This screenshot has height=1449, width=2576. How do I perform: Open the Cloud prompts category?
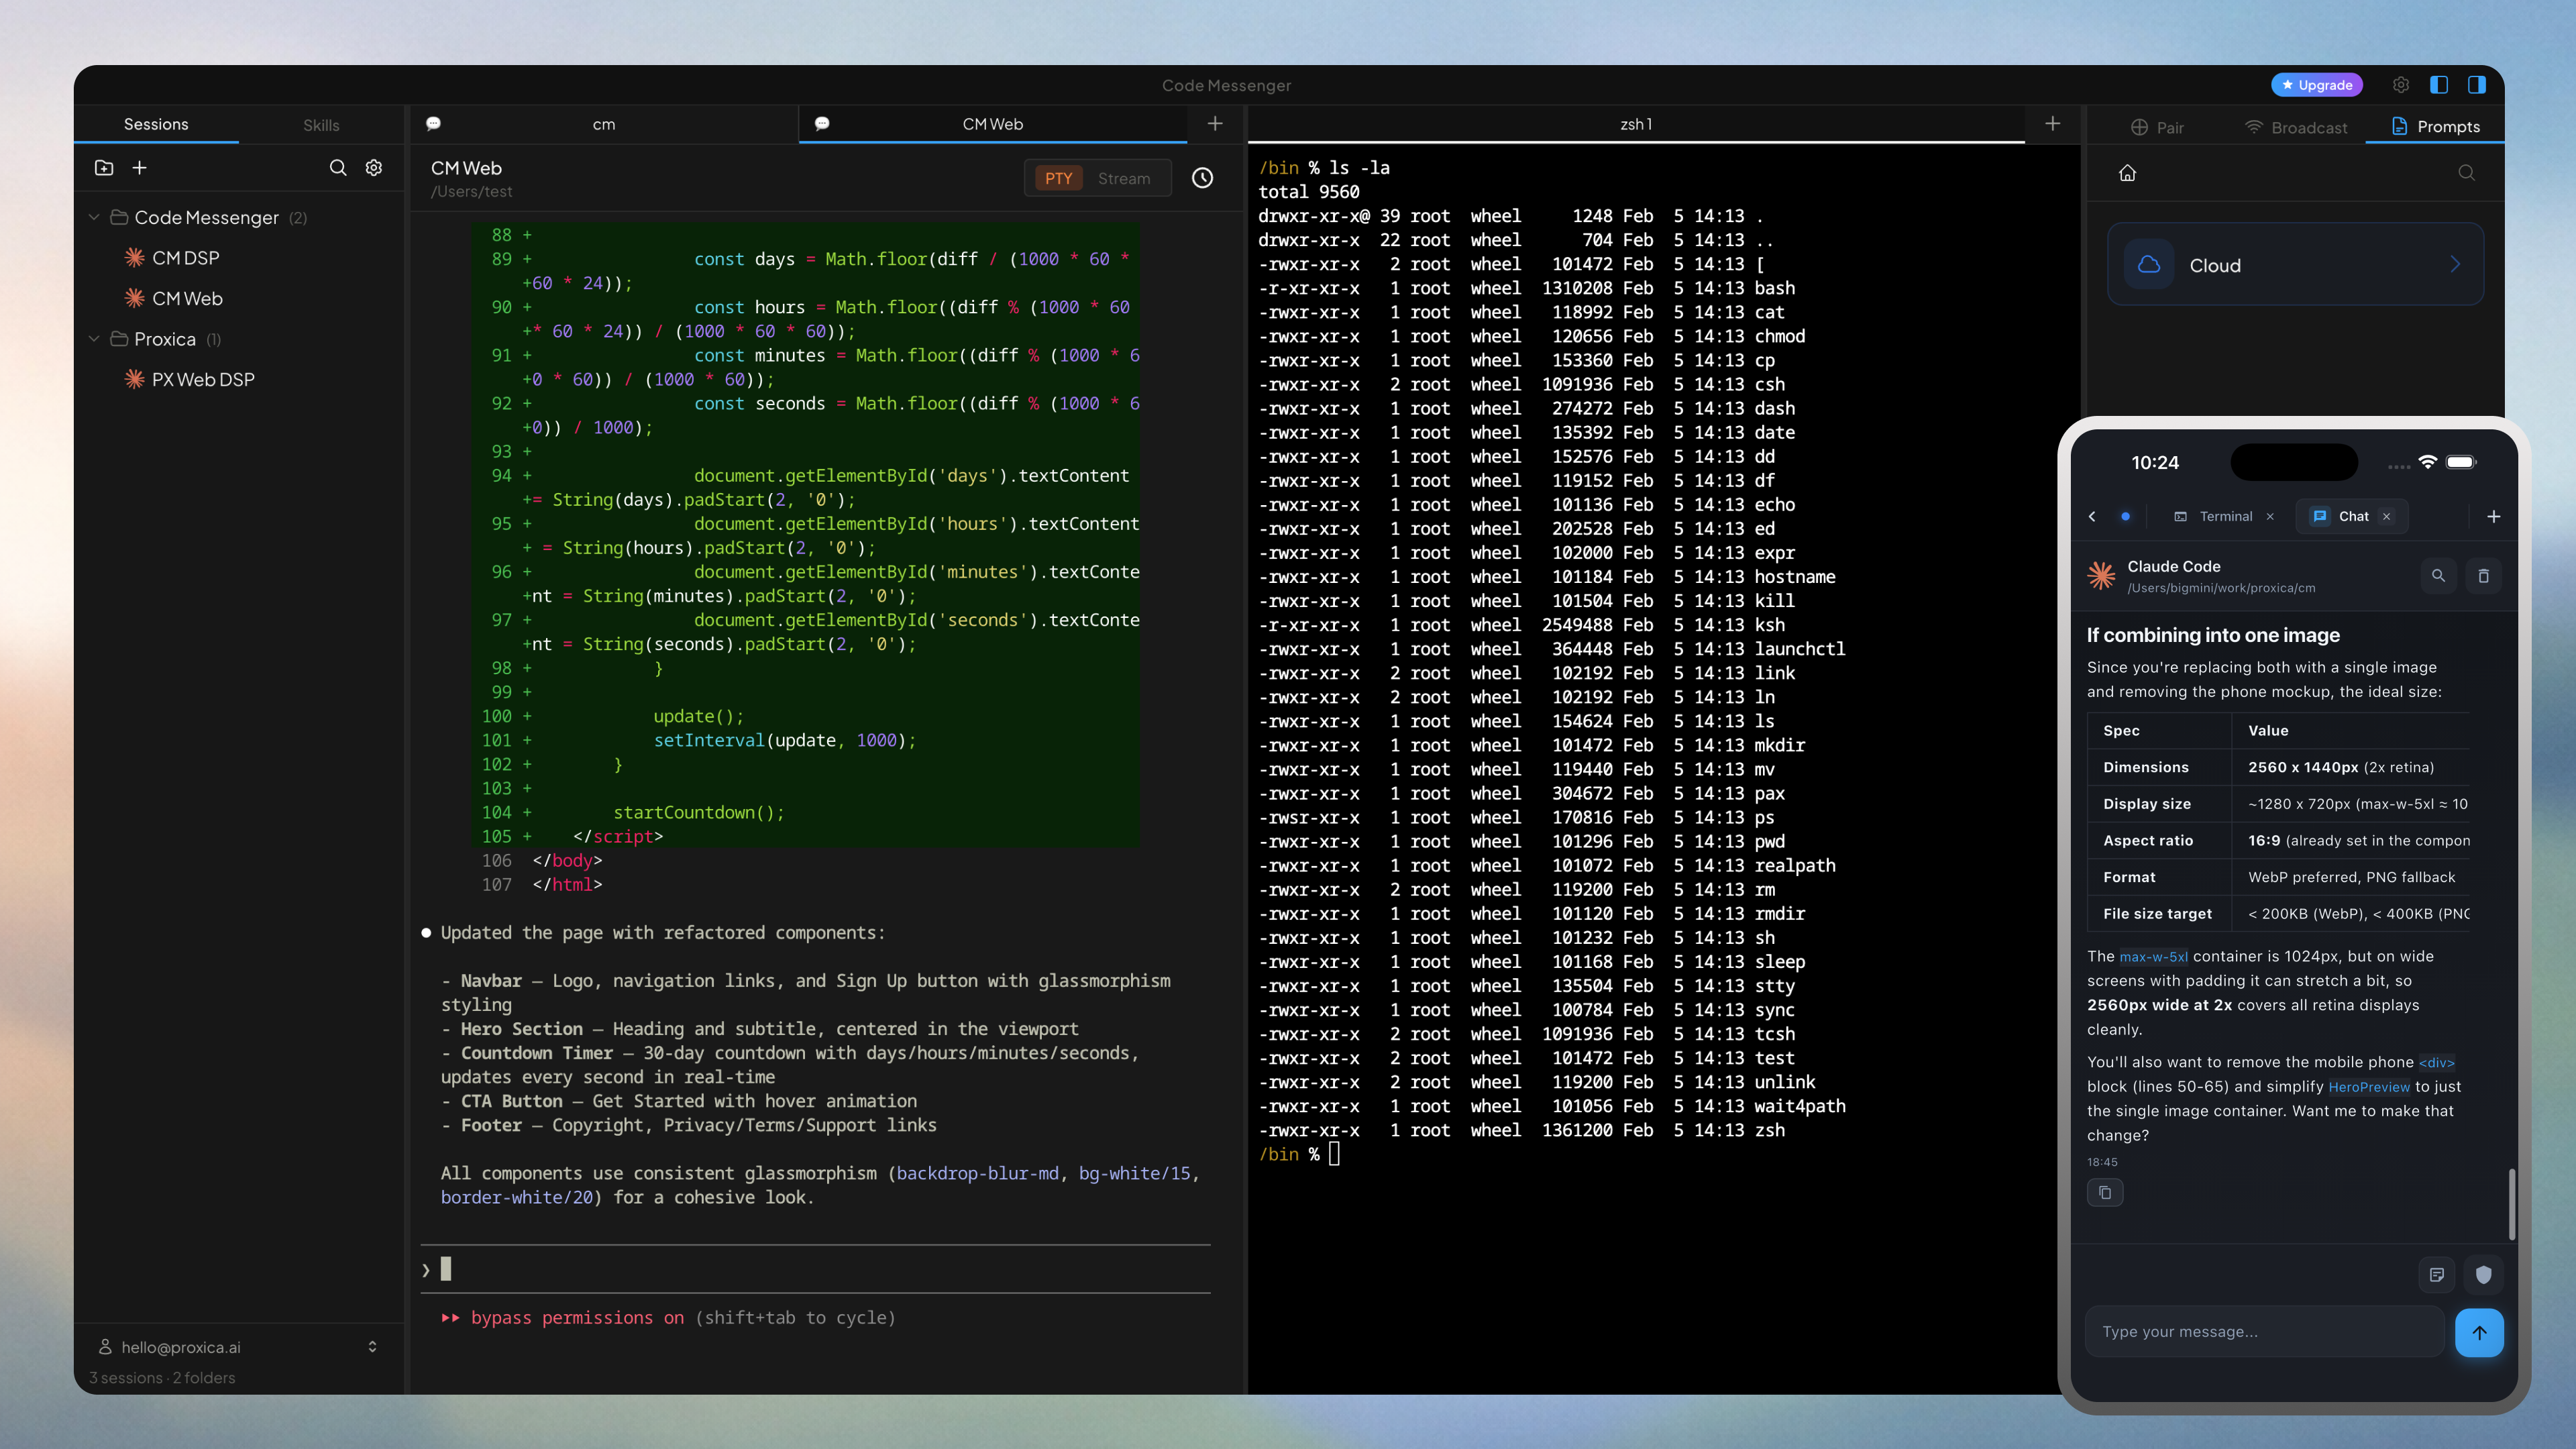(2295, 265)
